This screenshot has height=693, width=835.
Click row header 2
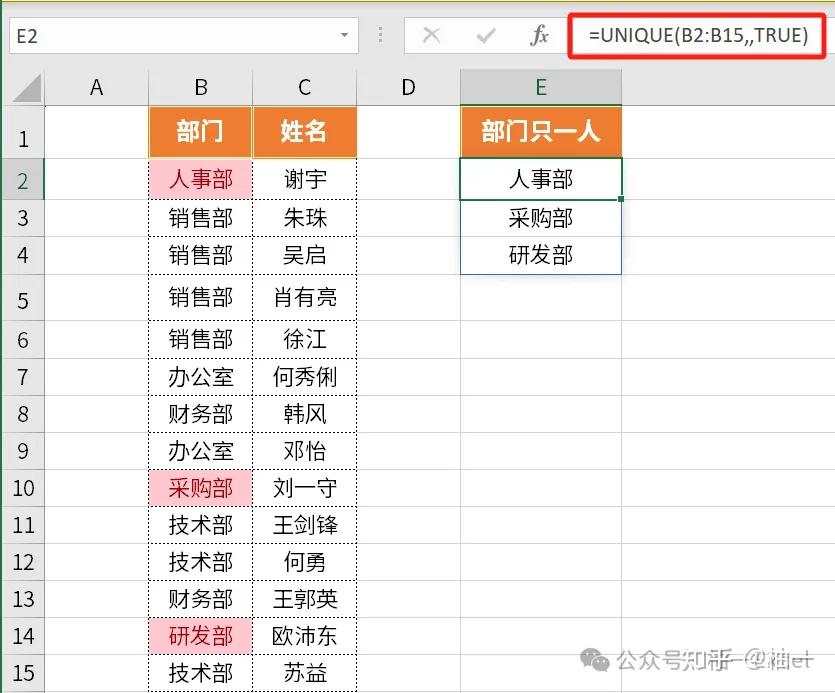coord(24,180)
